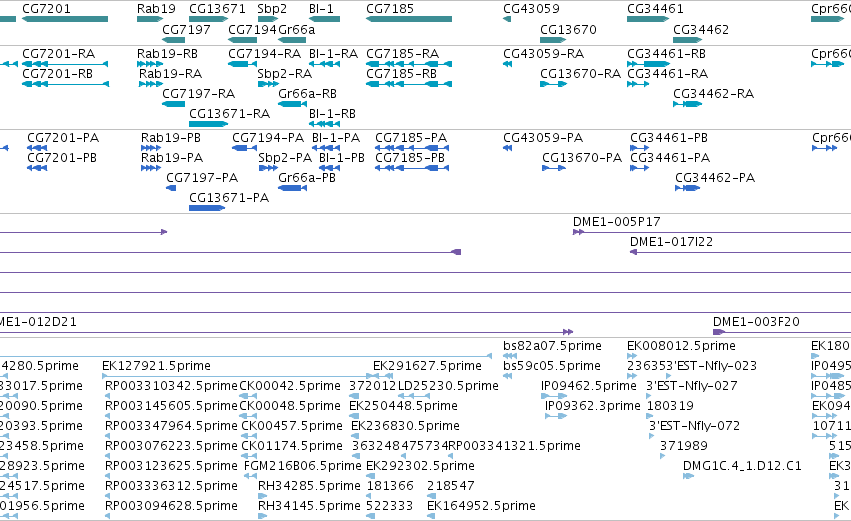
Task: Select protein CG7197-PA
Action: [202, 178]
